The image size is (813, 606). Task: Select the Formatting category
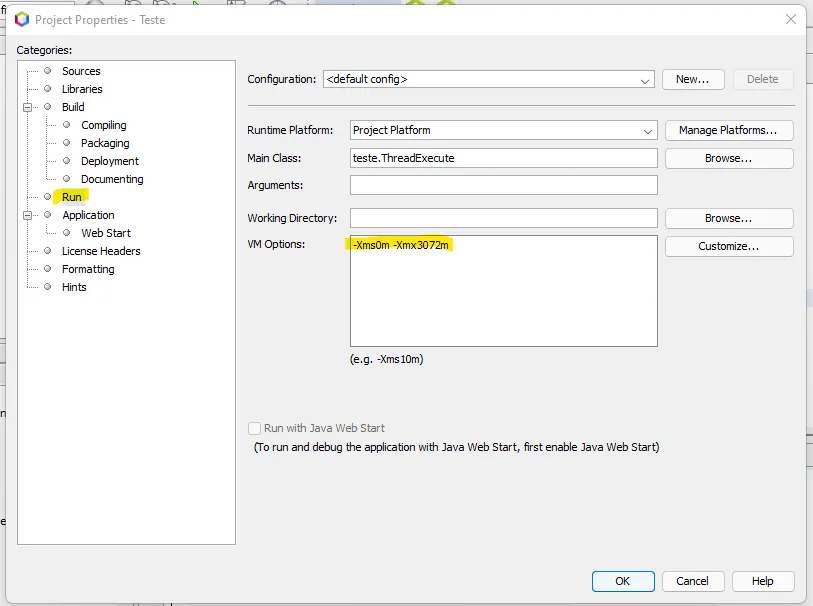tap(87, 269)
